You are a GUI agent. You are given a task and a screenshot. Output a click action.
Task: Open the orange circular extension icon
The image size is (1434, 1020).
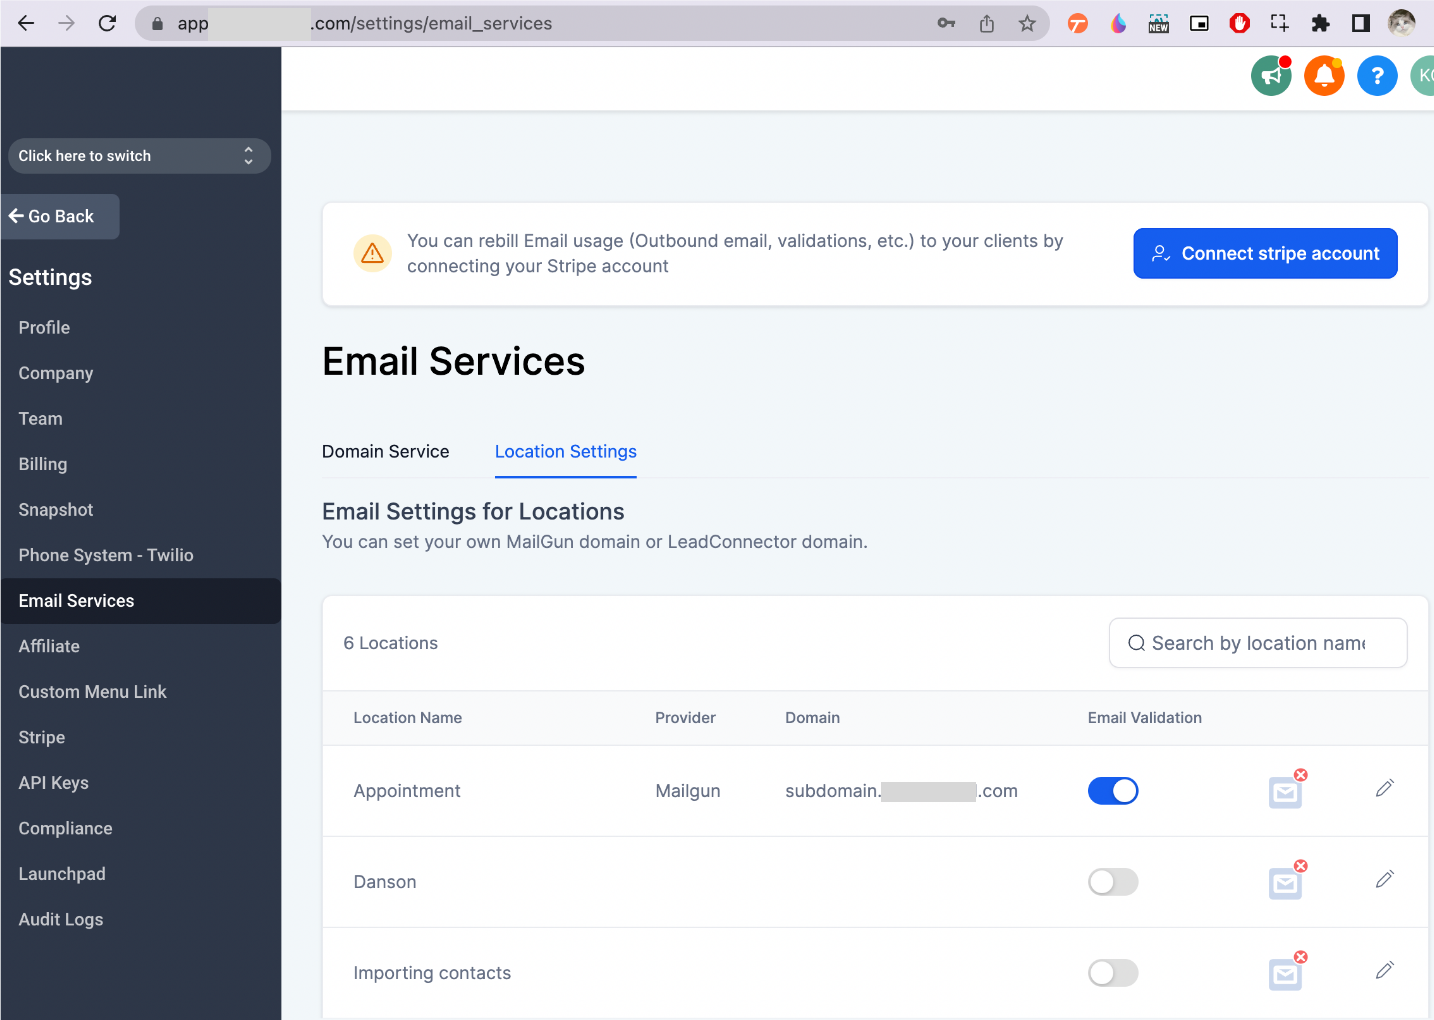click(1078, 23)
